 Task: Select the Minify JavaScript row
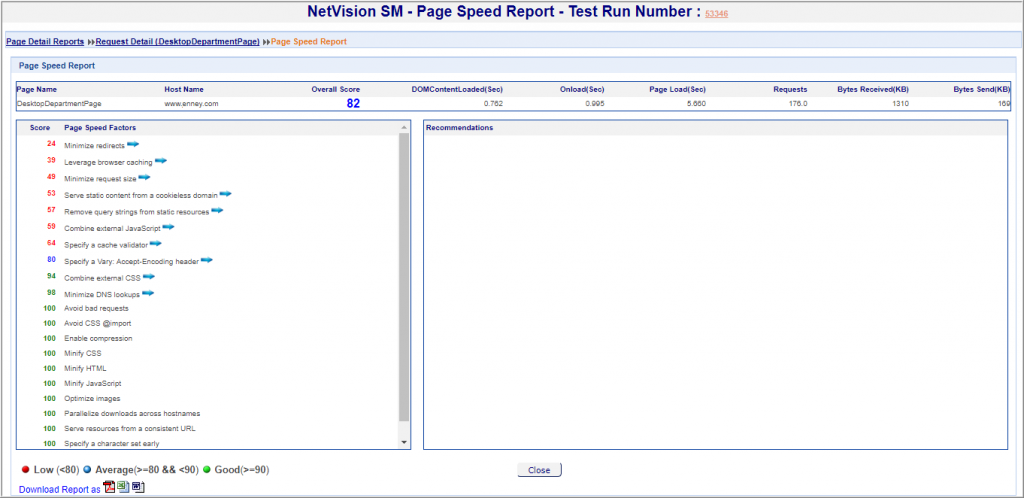click(x=92, y=384)
